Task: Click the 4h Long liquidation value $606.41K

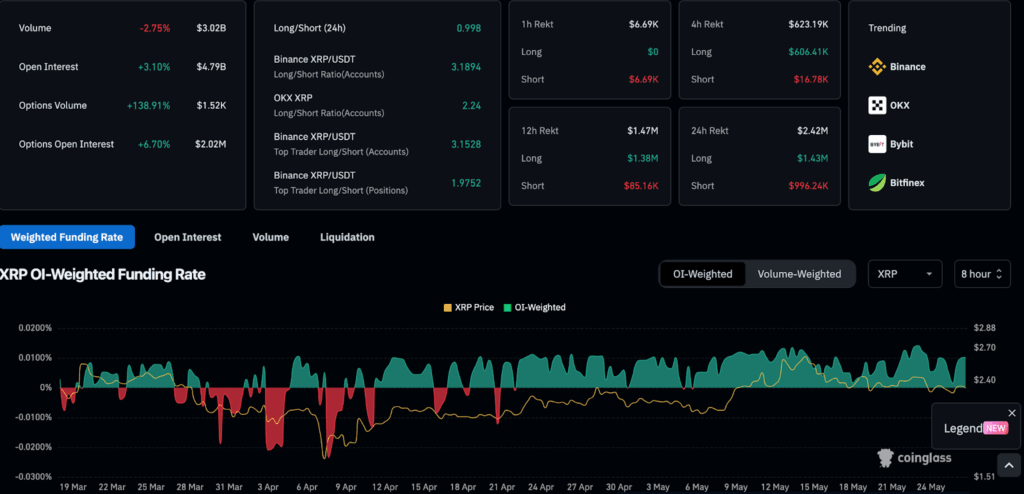Action: (x=808, y=52)
